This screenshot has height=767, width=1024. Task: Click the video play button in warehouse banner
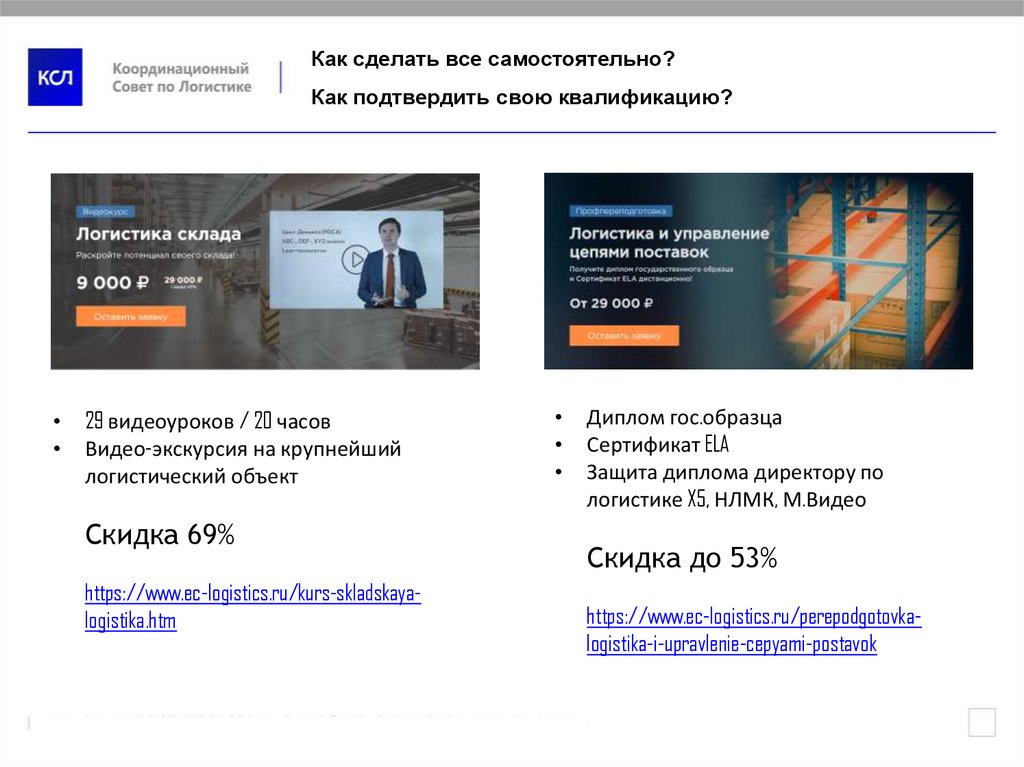(x=354, y=259)
